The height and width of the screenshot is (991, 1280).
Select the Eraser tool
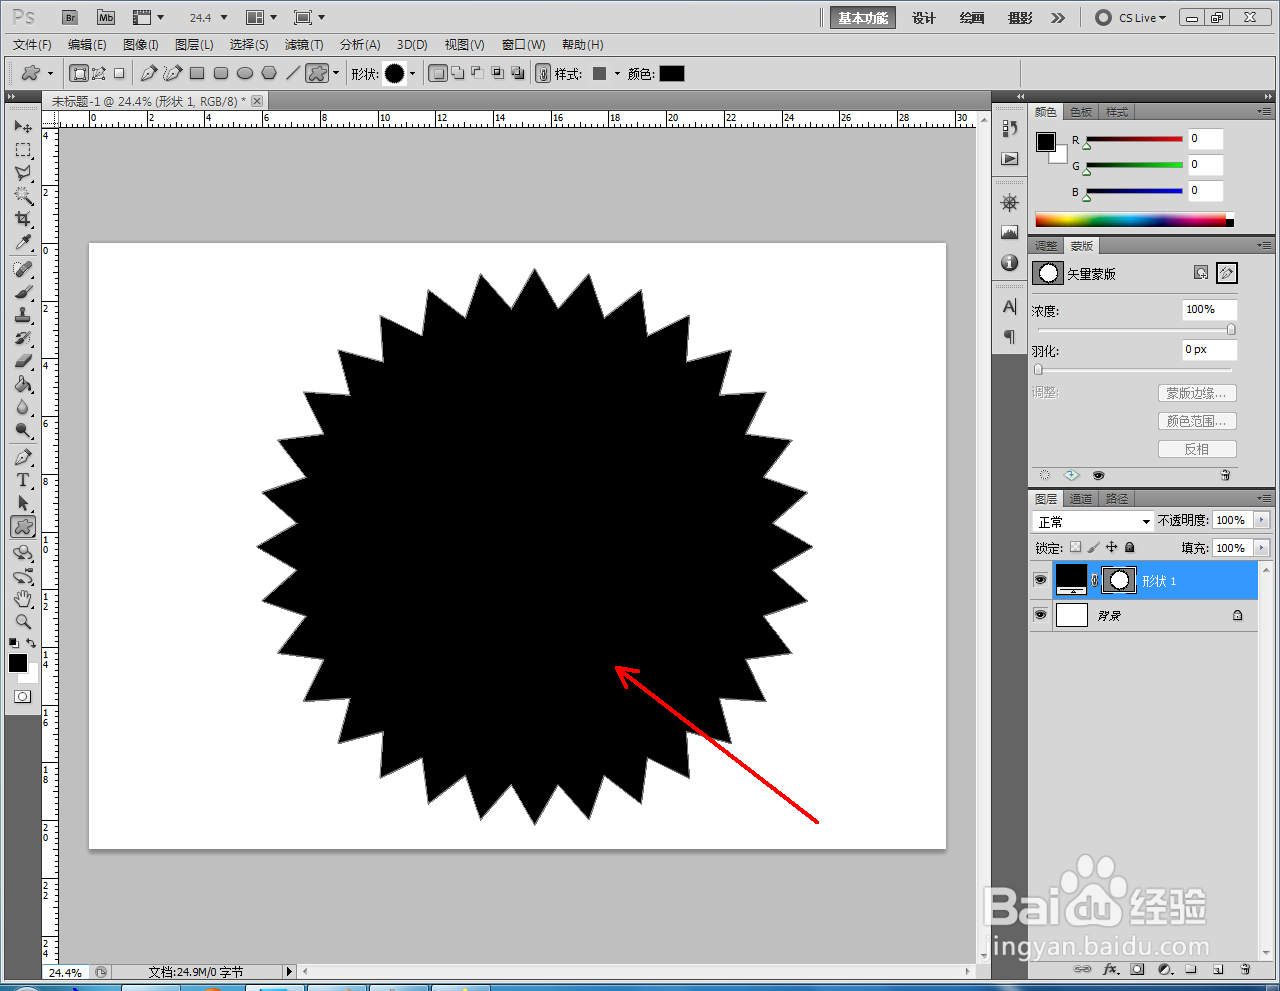pyautogui.click(x=23, y=361)
